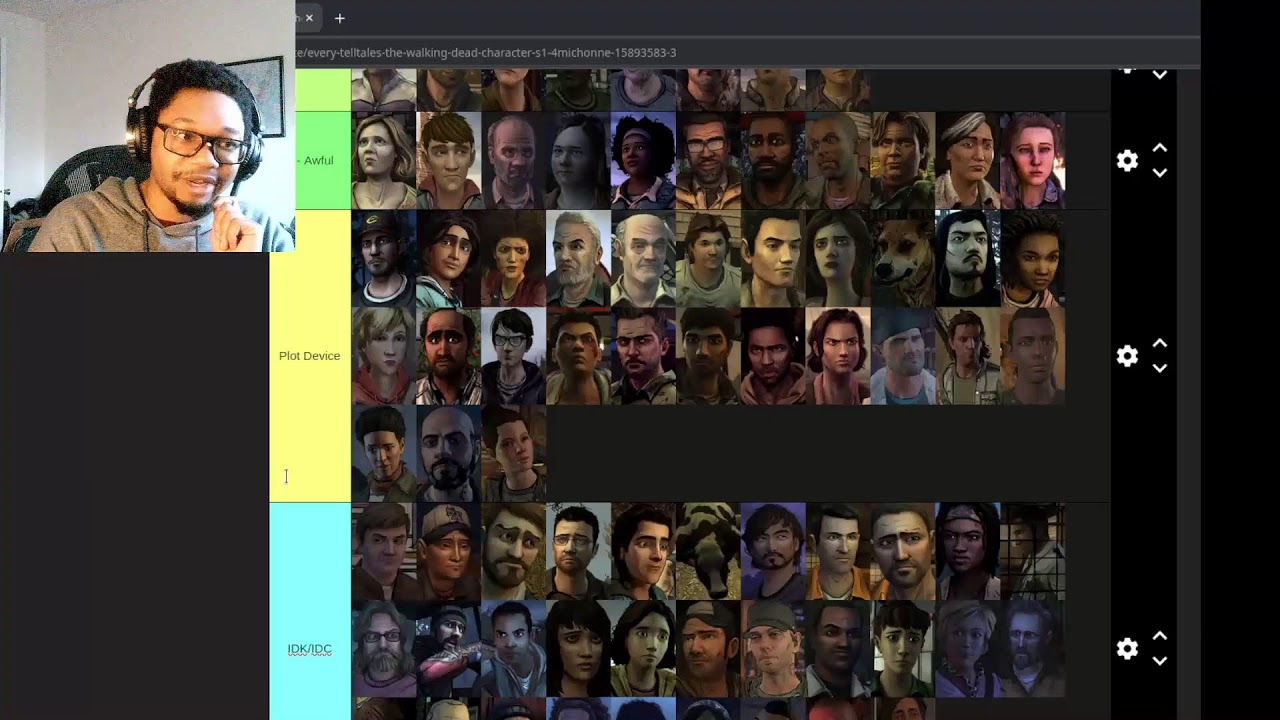Select the boy with glasses in Plot Device
Viewport: 1280px width, 720px height.
coord(514,356)
